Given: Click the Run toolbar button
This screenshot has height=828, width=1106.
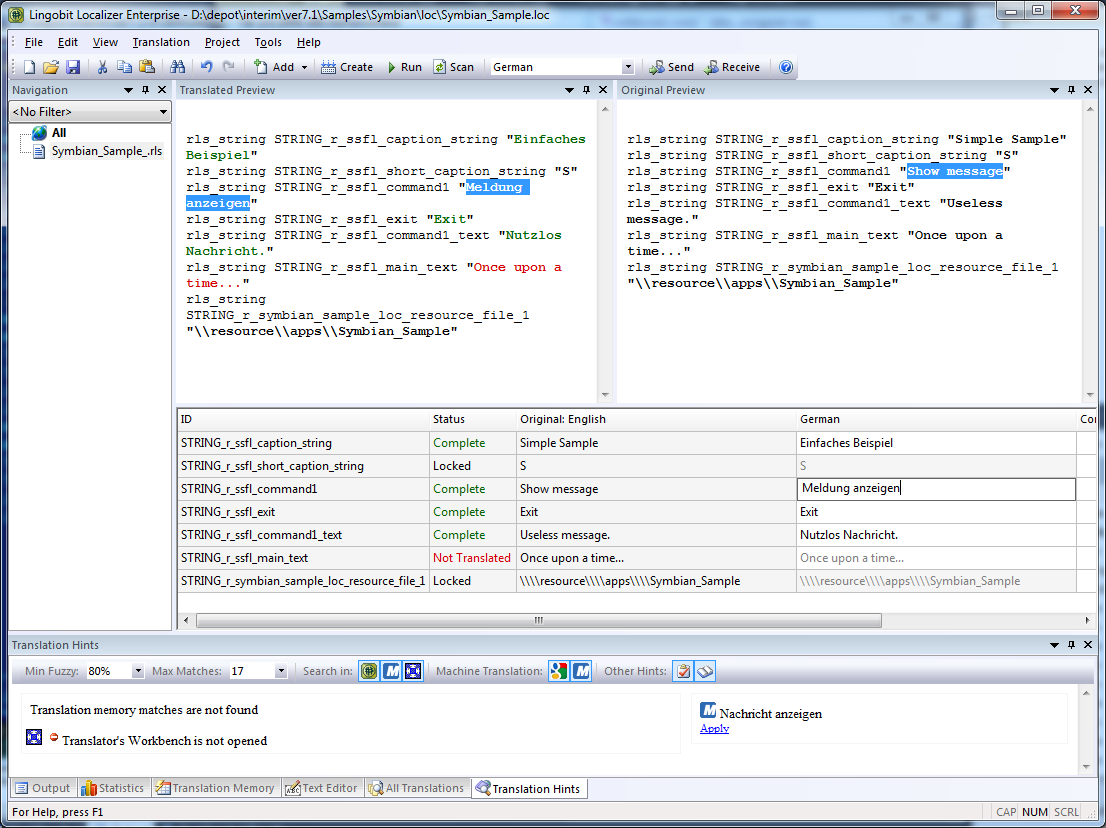Looking at the screenshot, I should point(405,67).
